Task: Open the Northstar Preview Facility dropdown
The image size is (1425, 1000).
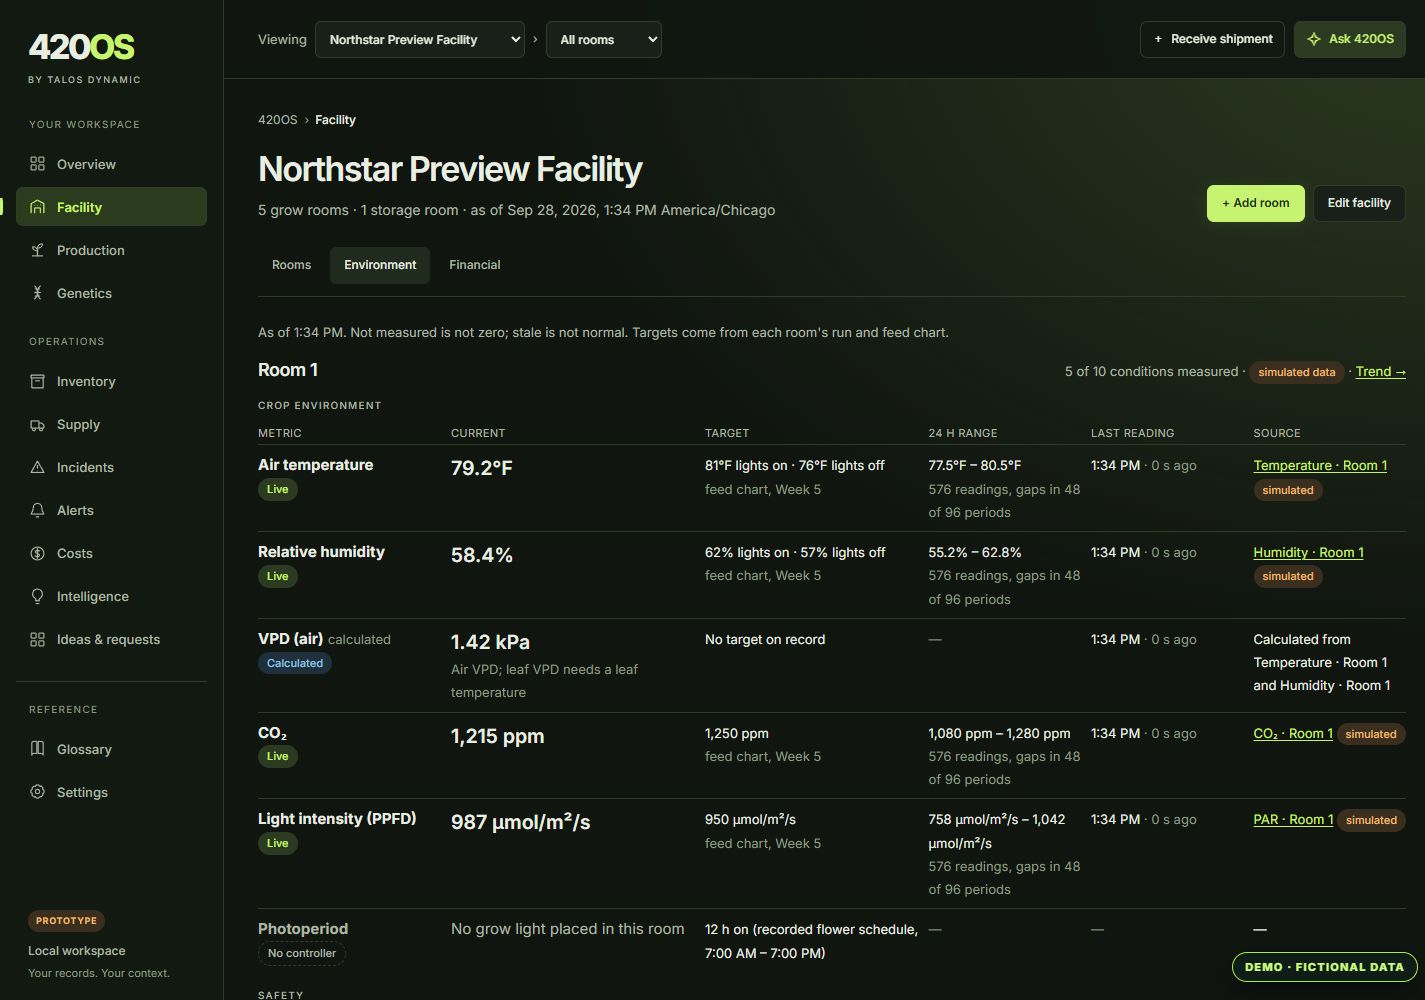Action: (x=420, y=40)
